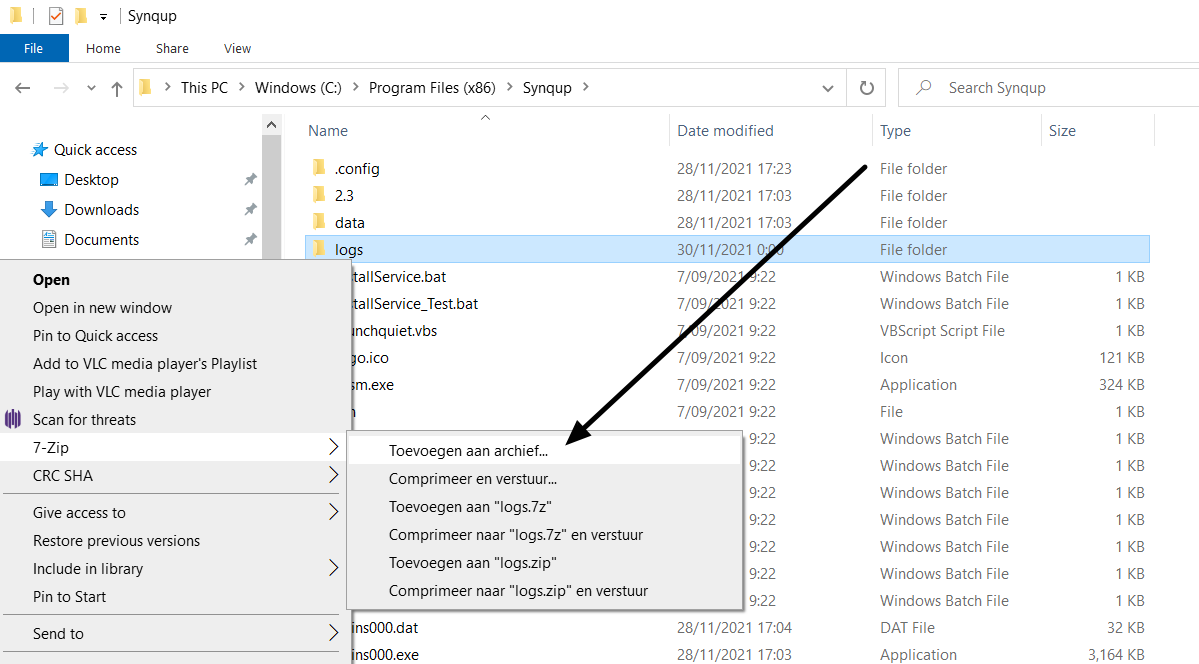Choose Comprimeer naar "logs.7z" en verstuur

click(544, 535)
